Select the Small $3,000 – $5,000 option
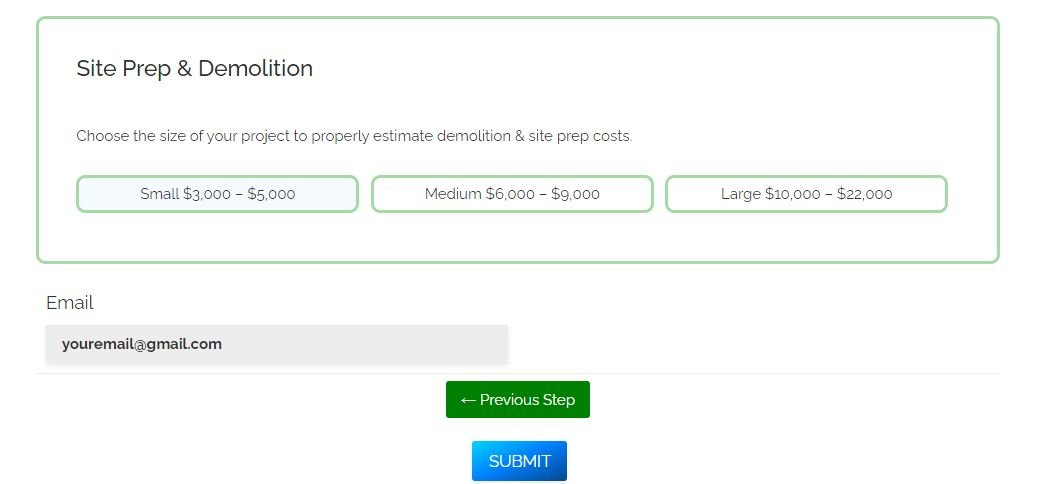The image size is (1059, 484). click(x=217, y=194)
